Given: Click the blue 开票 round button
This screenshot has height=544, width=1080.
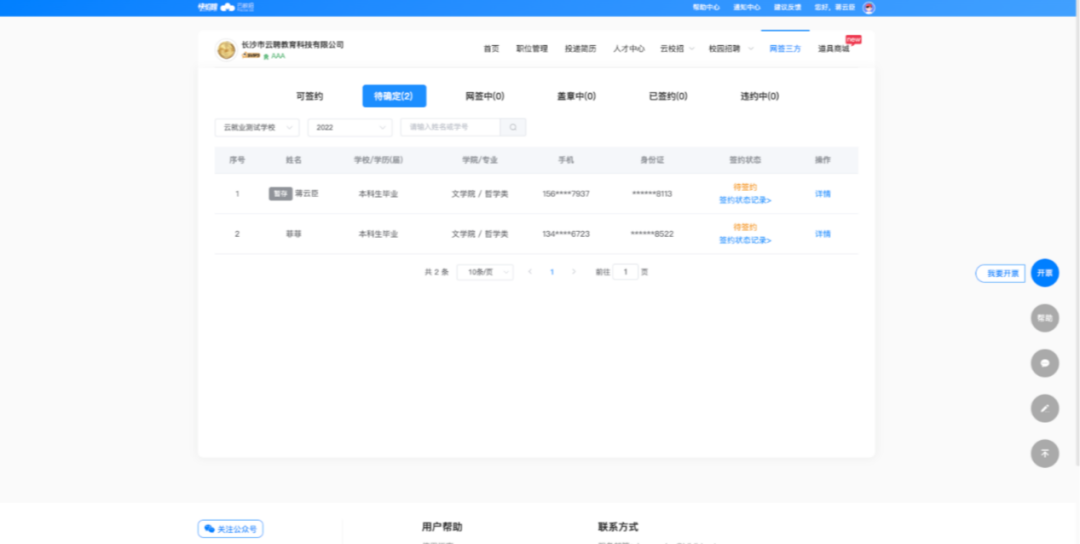Looking at the screenshot, I should [x=1045, y=273].
